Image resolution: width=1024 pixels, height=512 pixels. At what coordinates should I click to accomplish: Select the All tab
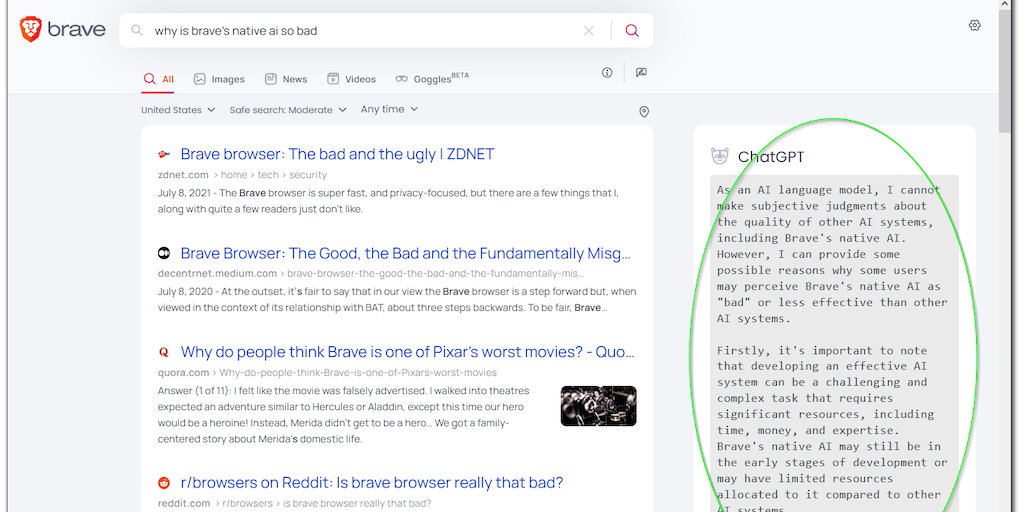(x=159, y=79)
